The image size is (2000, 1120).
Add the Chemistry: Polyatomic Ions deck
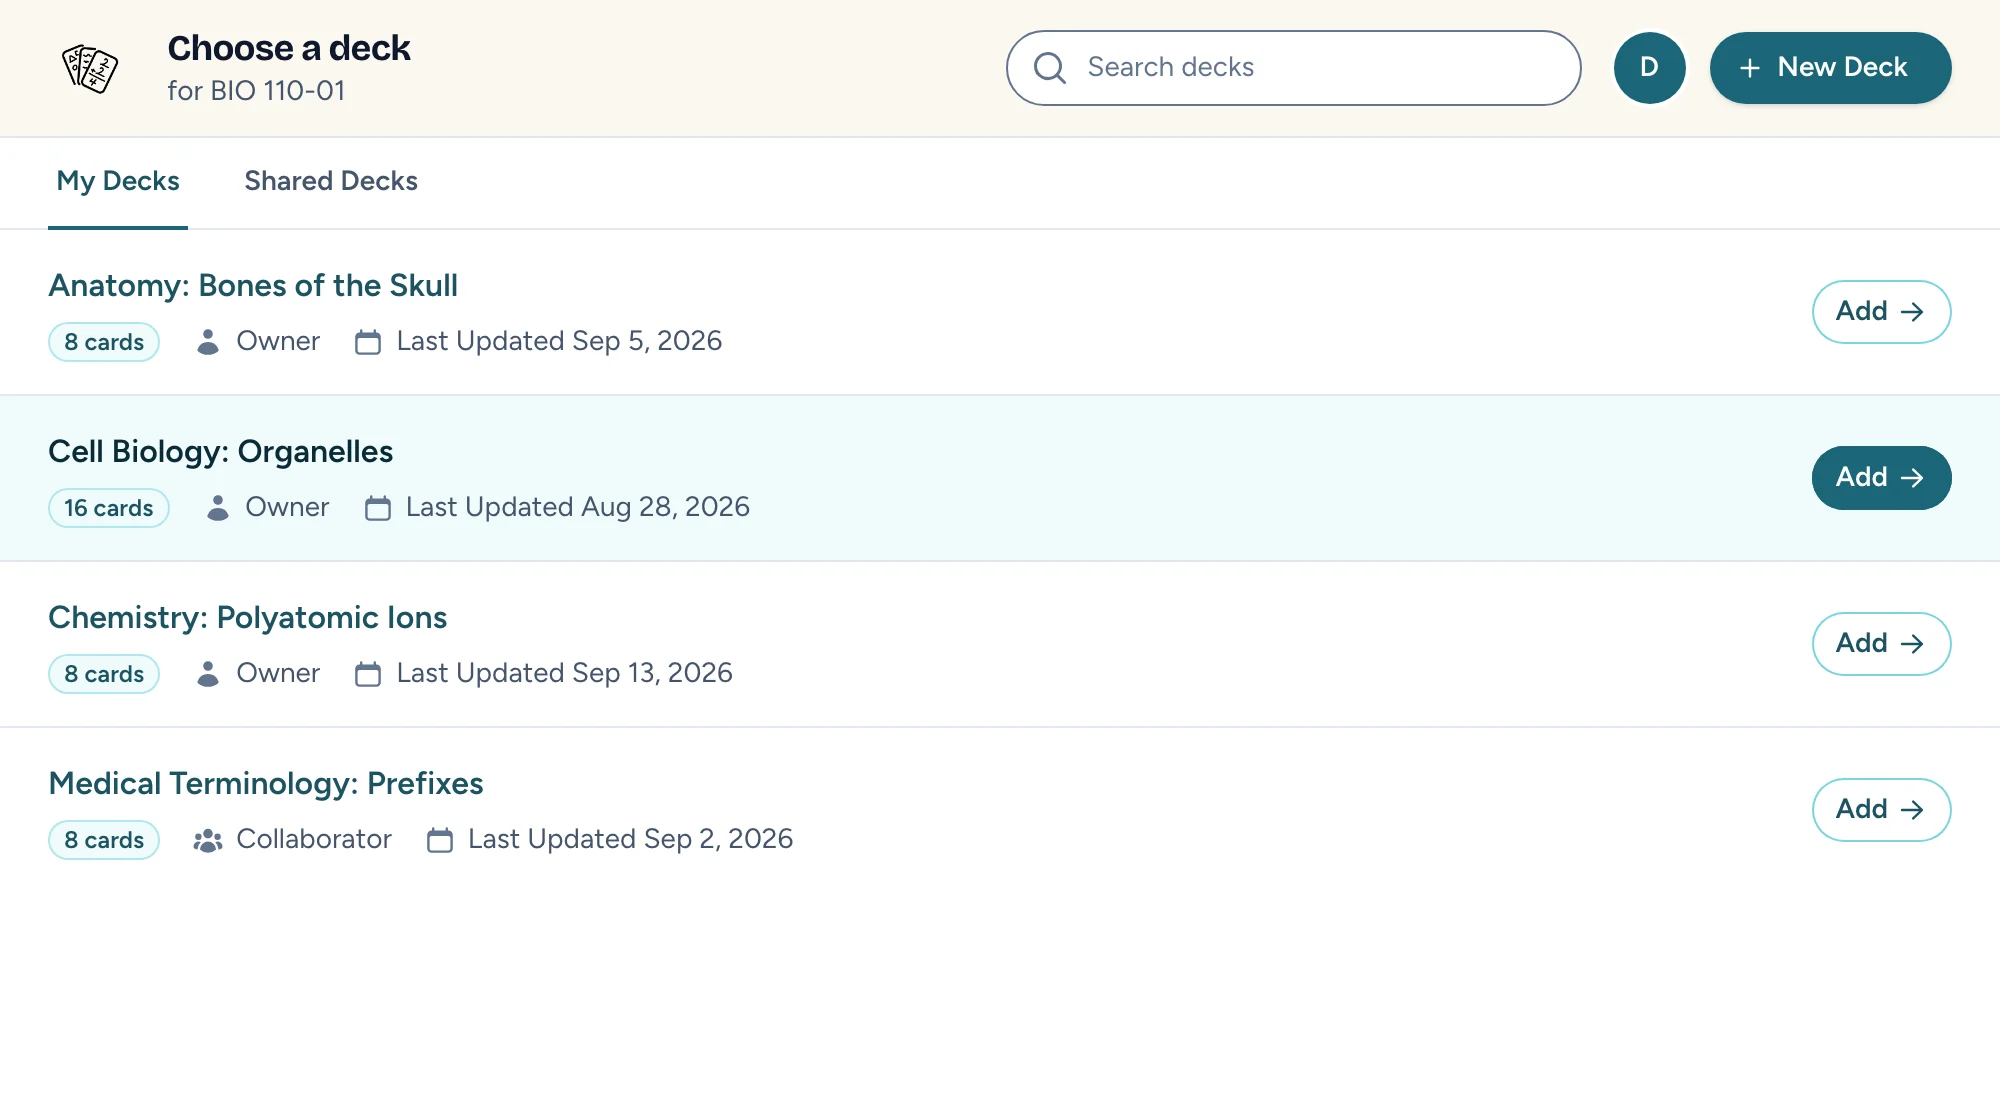1881,644
